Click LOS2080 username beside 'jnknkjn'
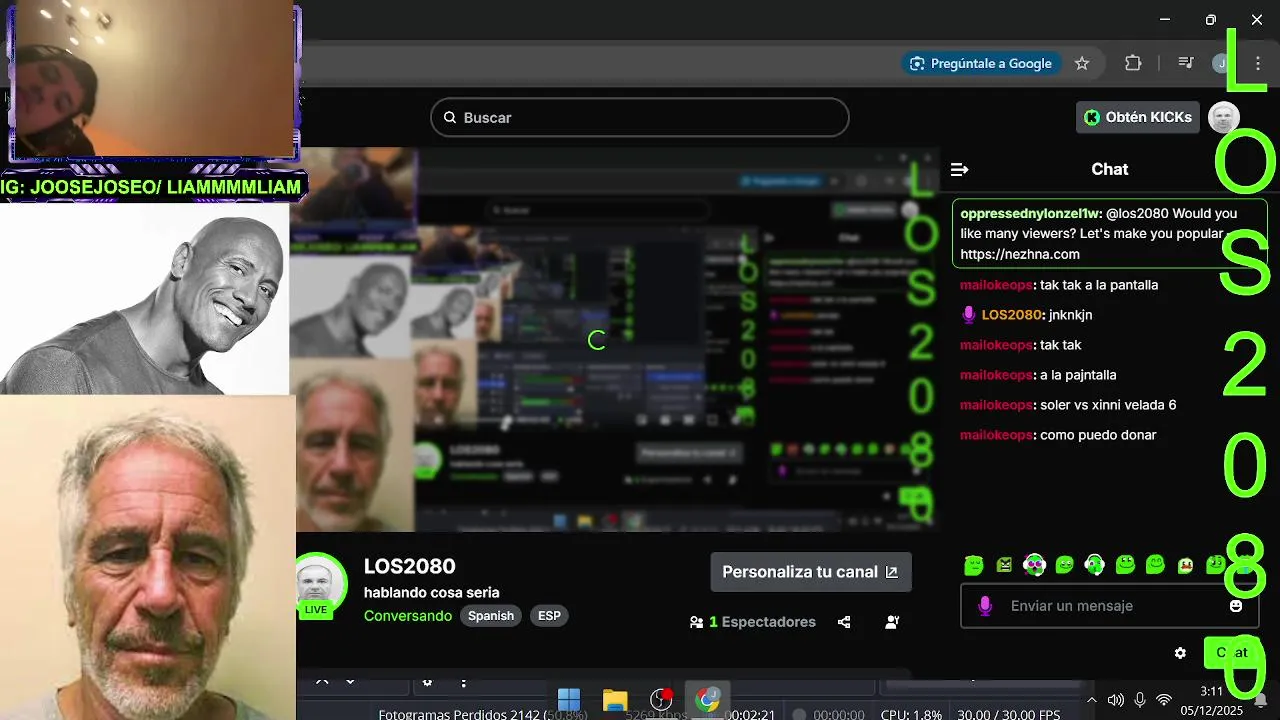Image resolution: width=1280 pixels, height=720 pixels. tap(1012, 315)
